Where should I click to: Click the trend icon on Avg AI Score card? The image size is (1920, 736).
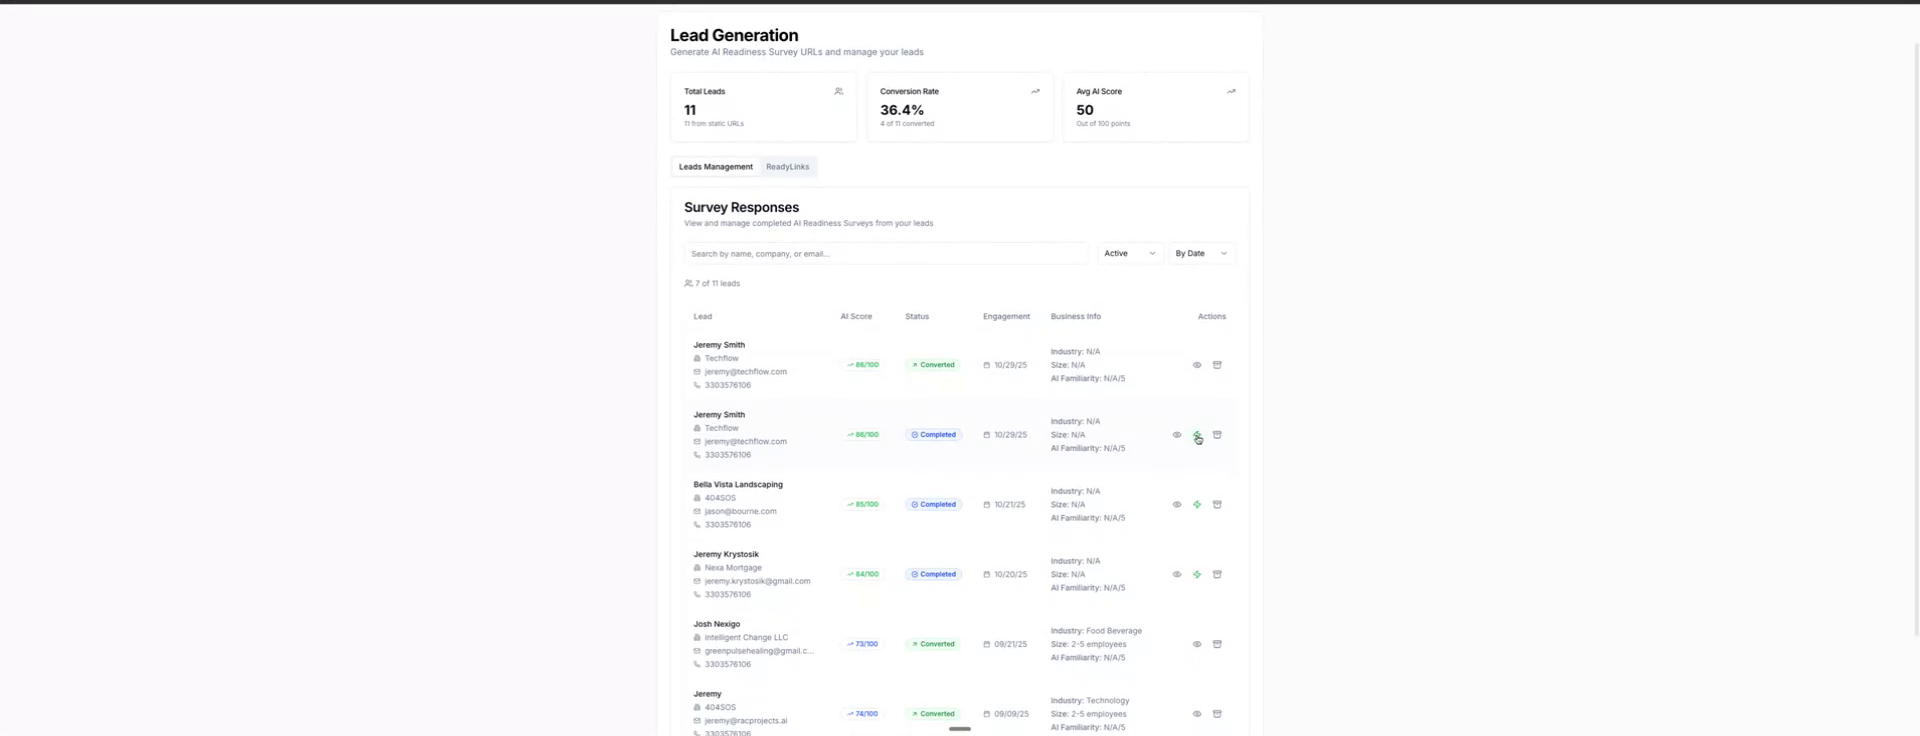1231,91
